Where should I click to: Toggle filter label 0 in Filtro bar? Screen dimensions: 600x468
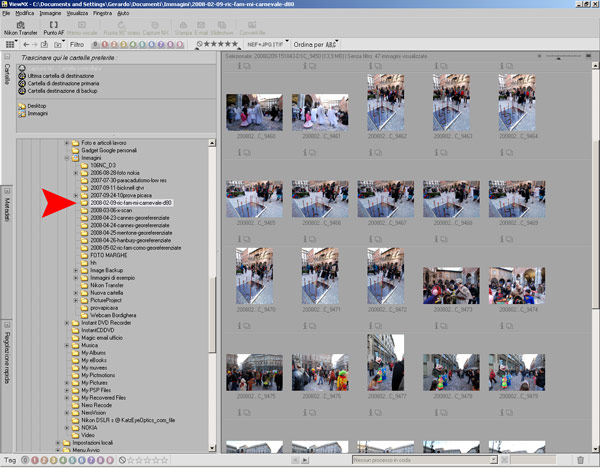coord(95,44)
